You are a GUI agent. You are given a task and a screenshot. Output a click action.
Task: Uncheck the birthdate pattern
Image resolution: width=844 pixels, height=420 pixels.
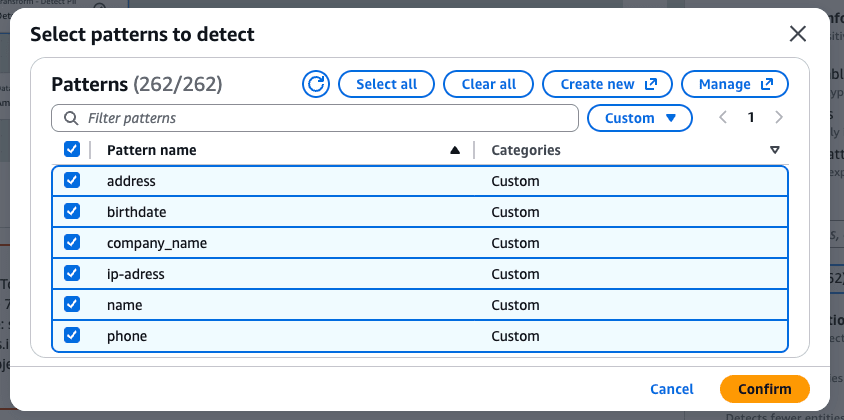[72, 211]
